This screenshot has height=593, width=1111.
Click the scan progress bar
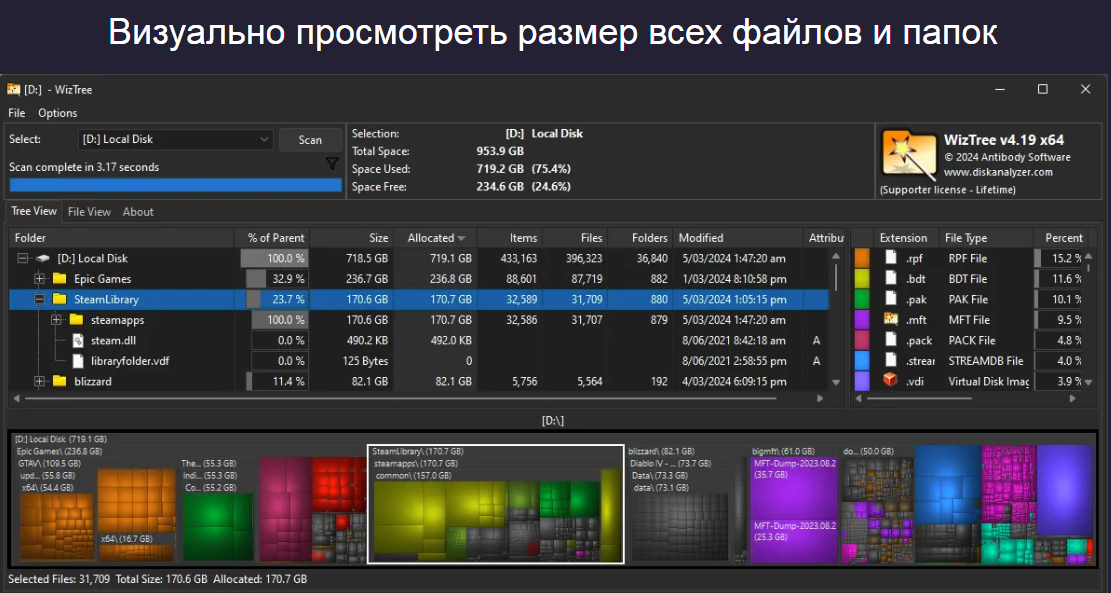[x=176, y=185]
